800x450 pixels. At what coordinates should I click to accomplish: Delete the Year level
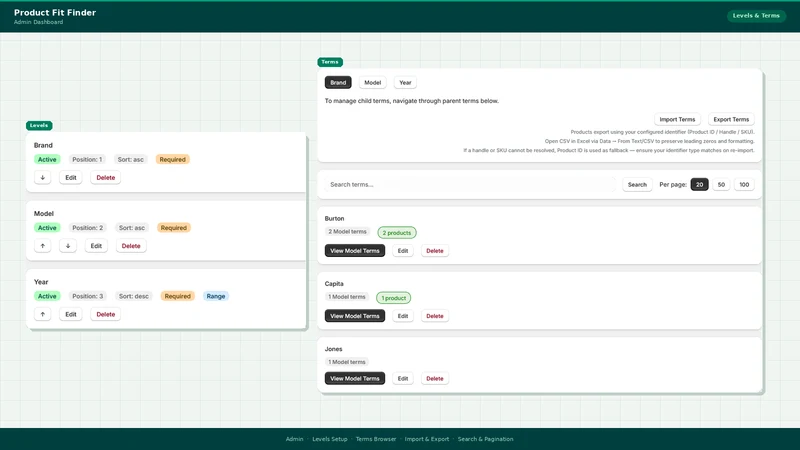(106, 314)
